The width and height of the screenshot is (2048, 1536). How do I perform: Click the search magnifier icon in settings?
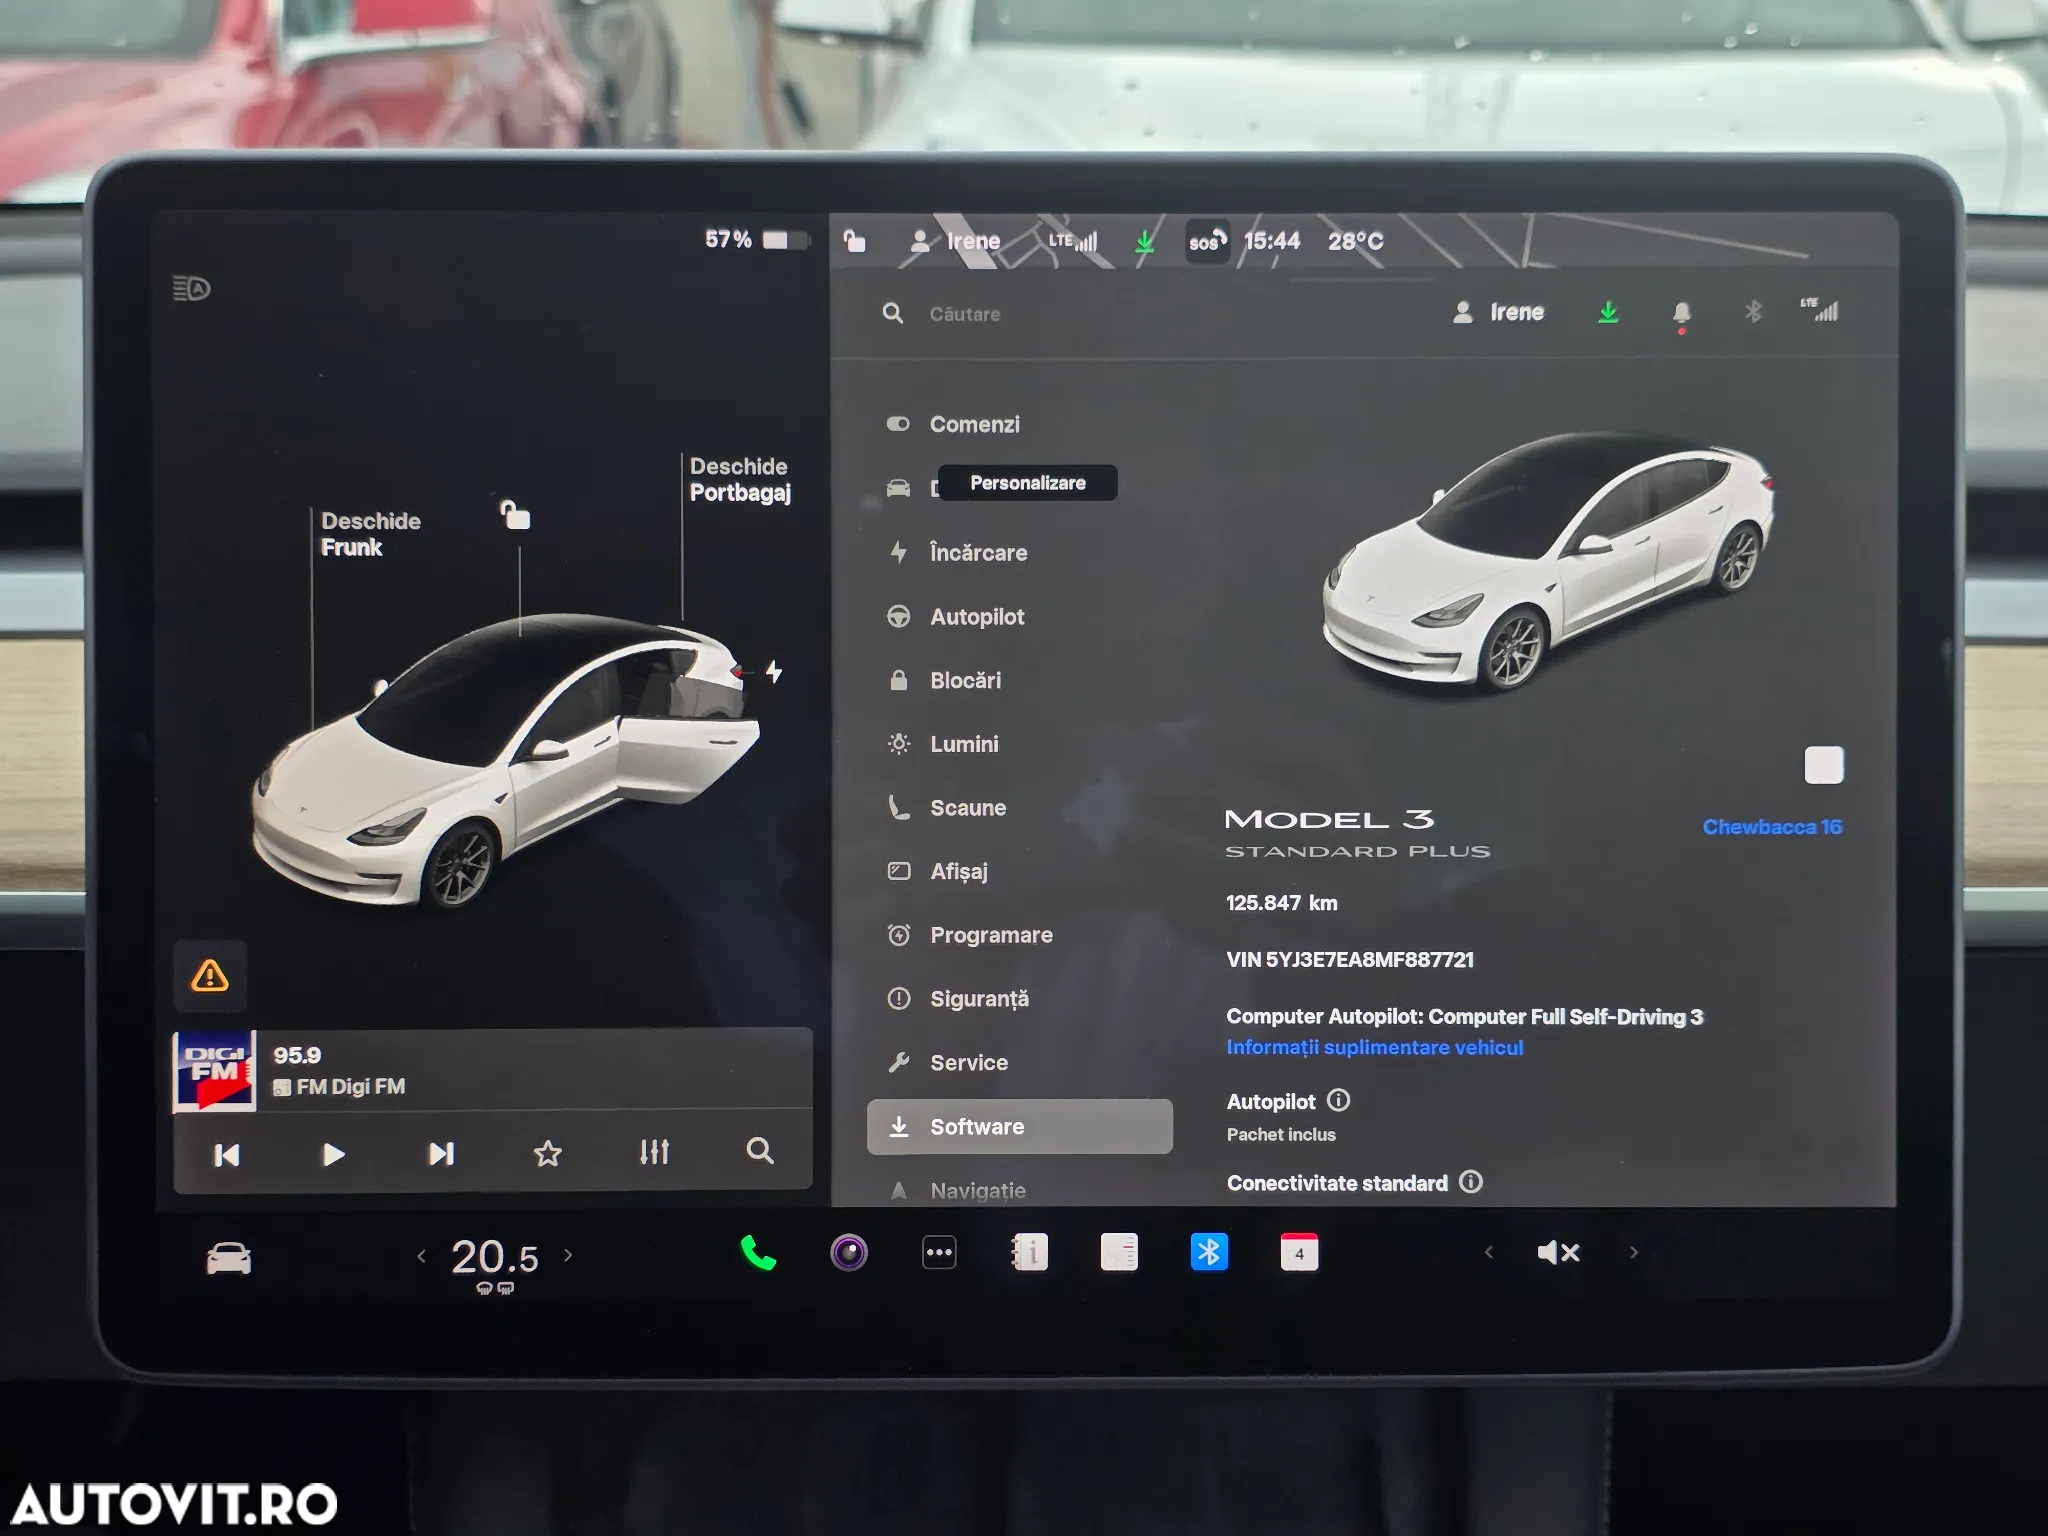coord(892,314)
